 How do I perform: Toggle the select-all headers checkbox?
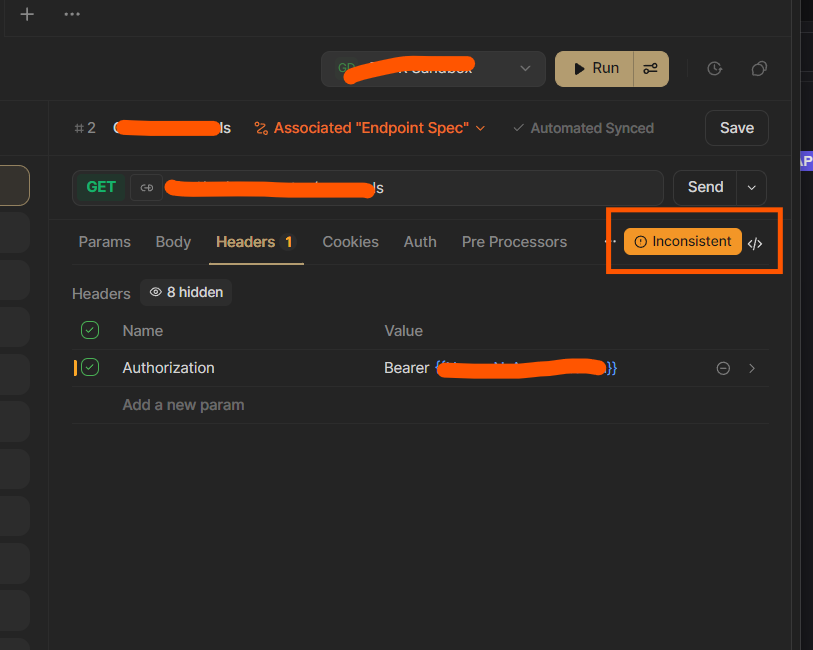pos(90,330)
